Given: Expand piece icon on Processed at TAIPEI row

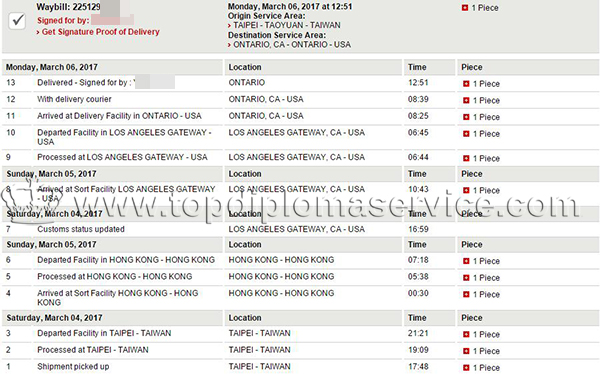Looking at the screenshot, I should click(466, 351).
